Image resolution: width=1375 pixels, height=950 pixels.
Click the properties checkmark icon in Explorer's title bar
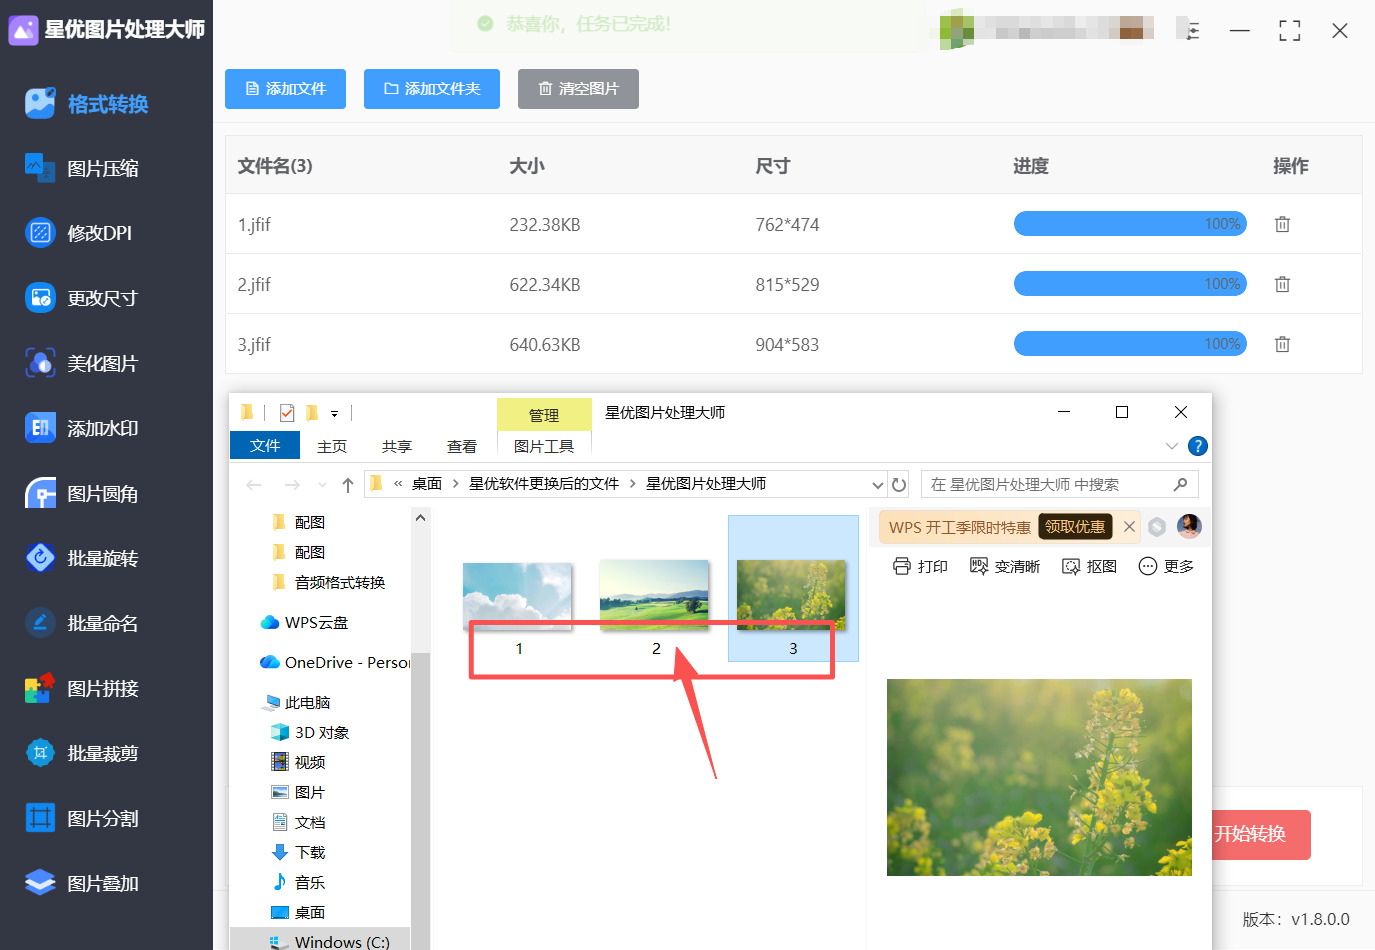coord(287,412)
